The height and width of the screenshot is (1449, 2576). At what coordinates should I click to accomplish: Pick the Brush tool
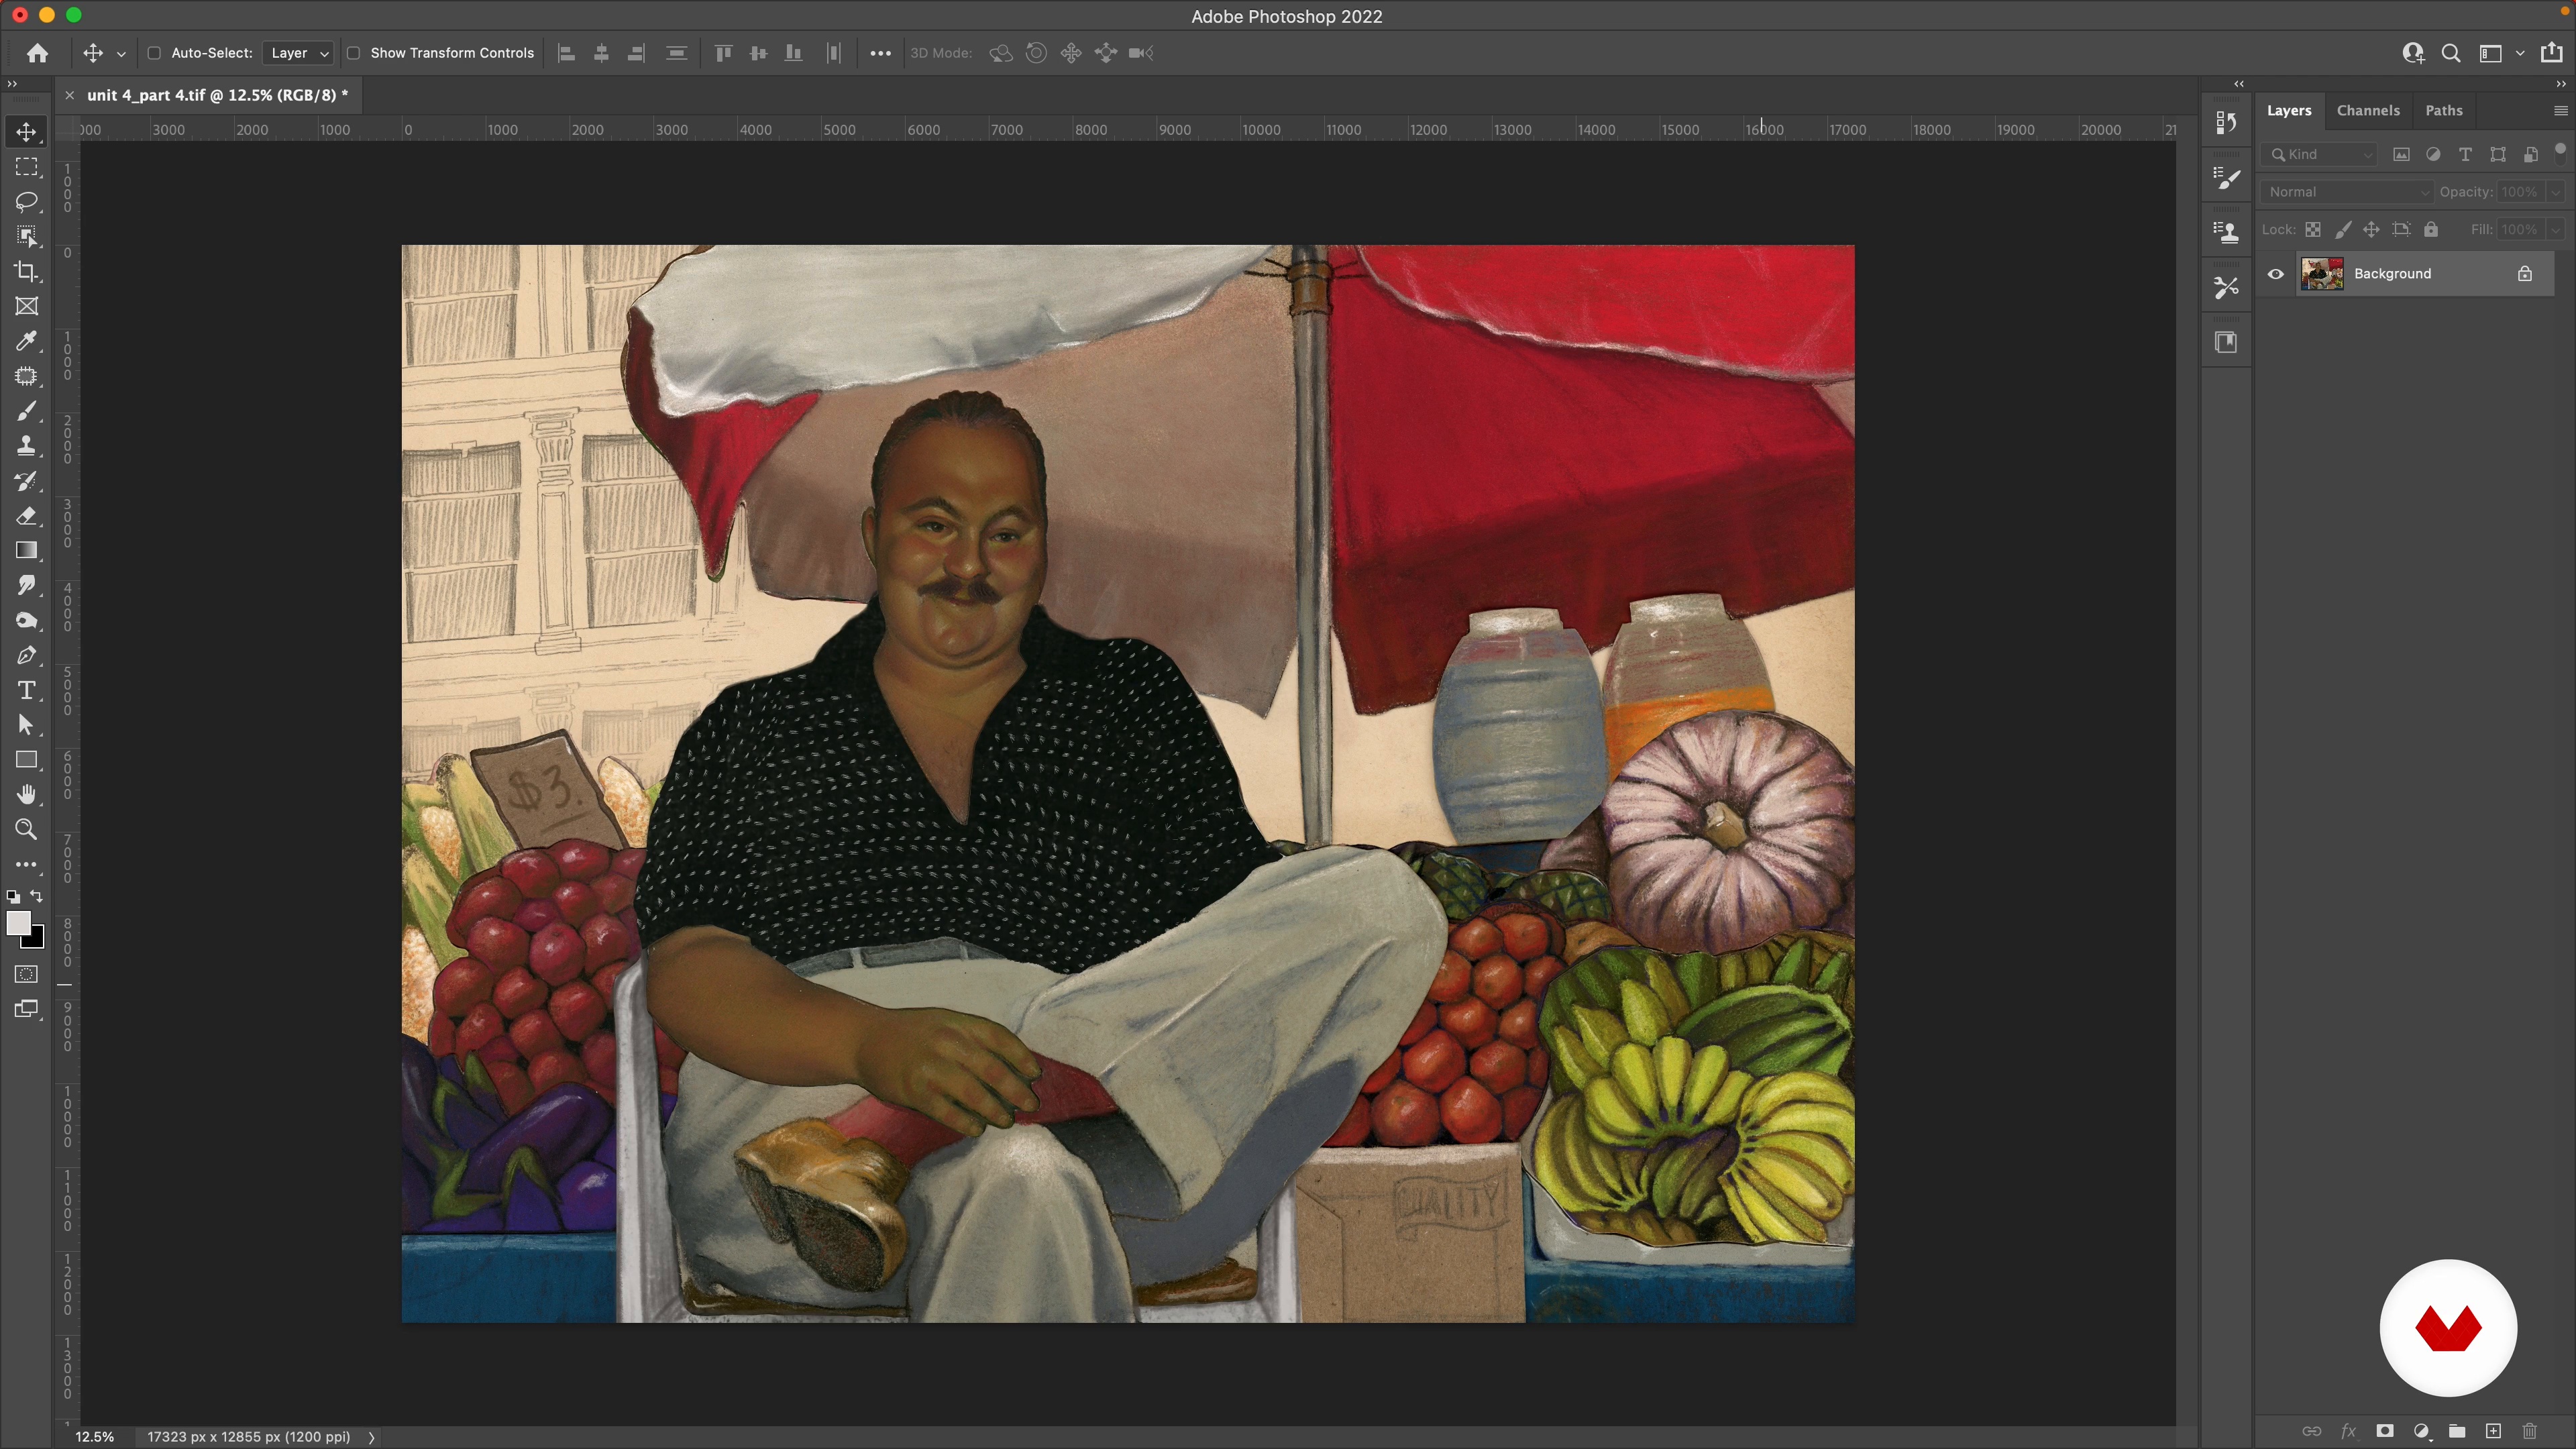coord(27,411)
